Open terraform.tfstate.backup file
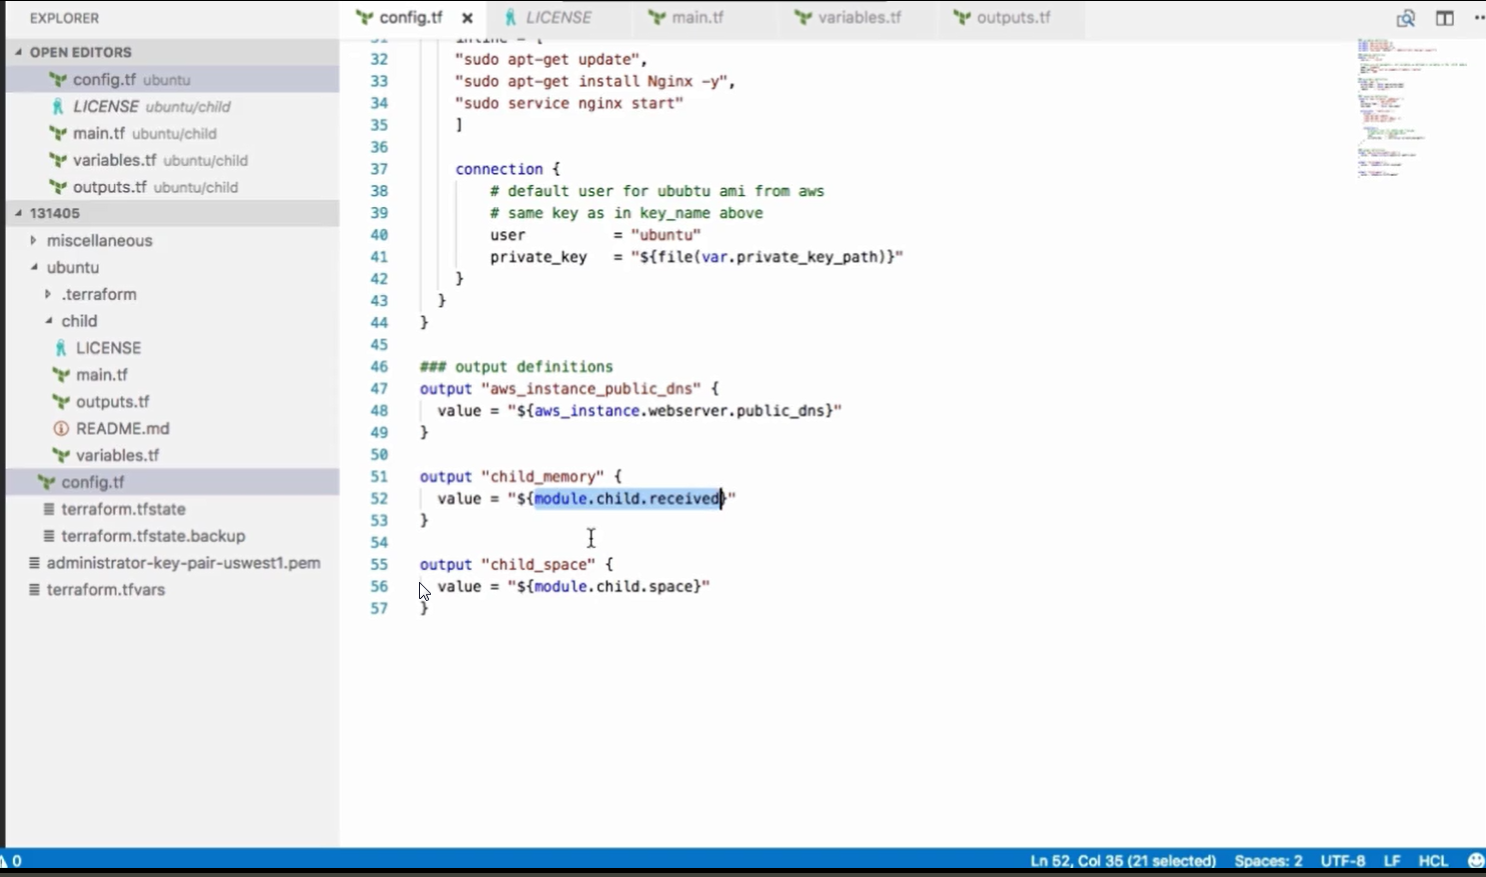The width and height of the screenshot is (1486, 877). [172, 537]
